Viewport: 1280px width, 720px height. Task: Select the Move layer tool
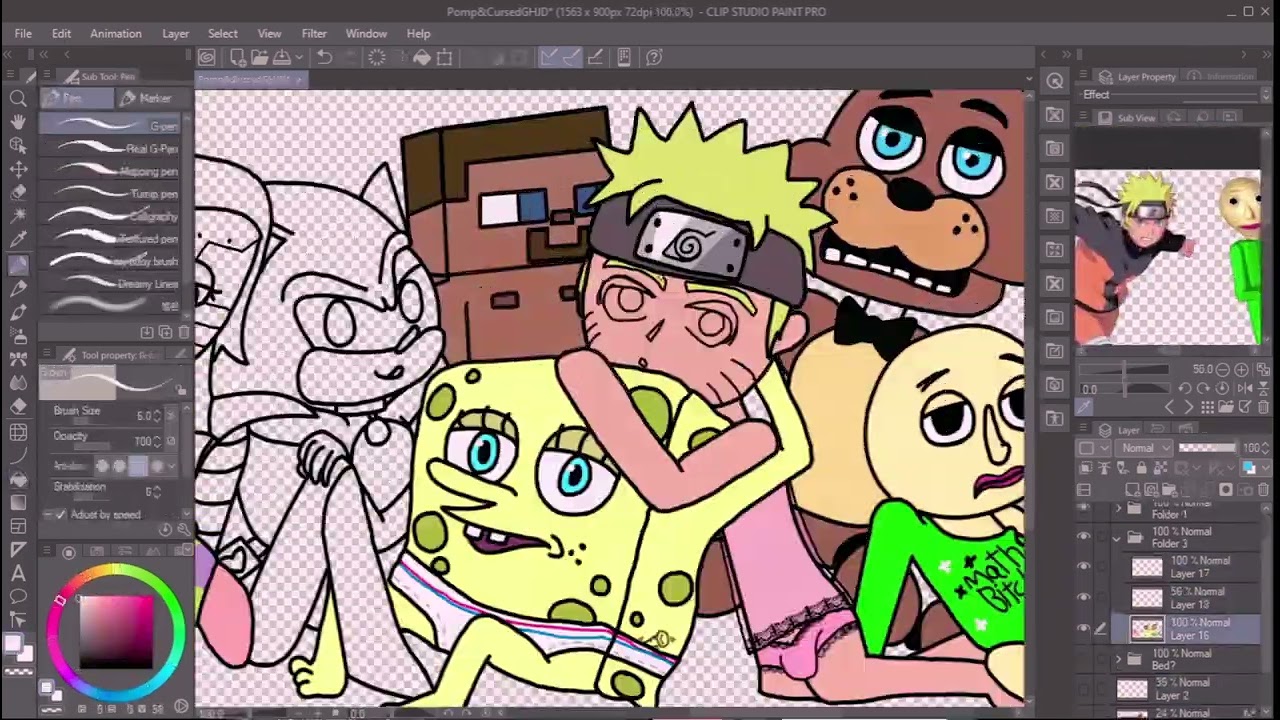[x=18, y=170]
